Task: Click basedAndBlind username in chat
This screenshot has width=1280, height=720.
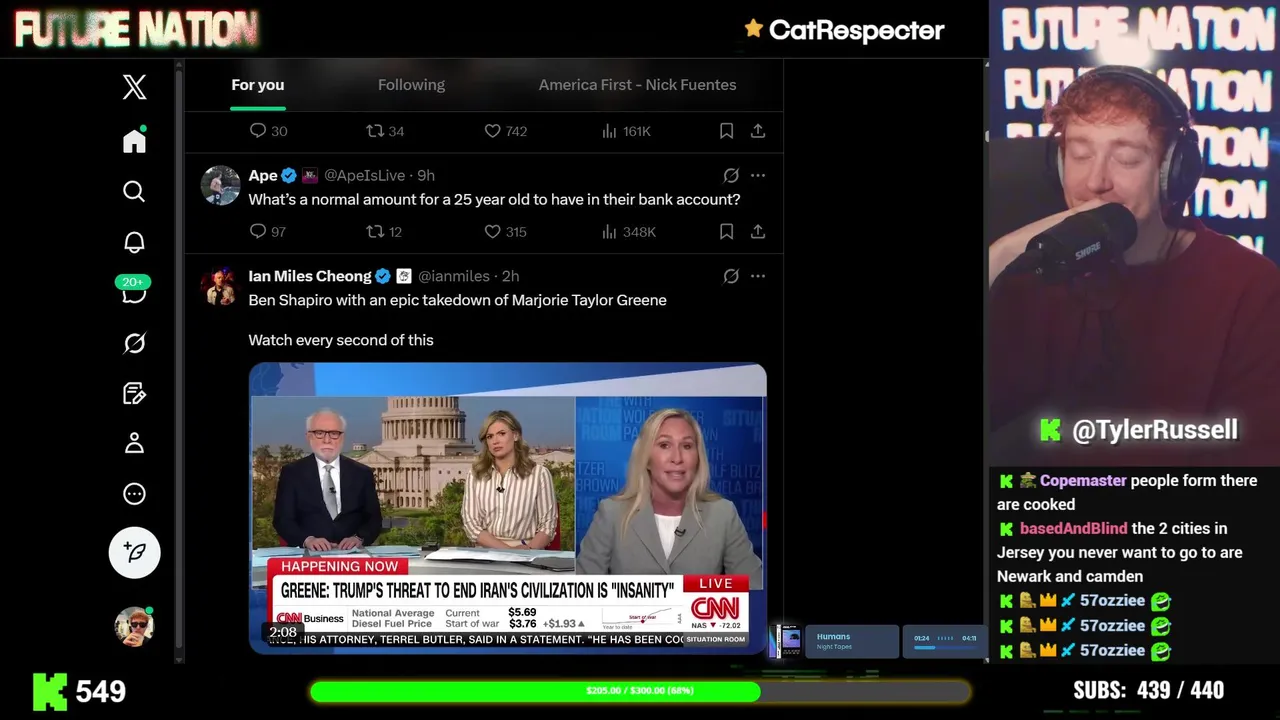Action: [1073, 529]
